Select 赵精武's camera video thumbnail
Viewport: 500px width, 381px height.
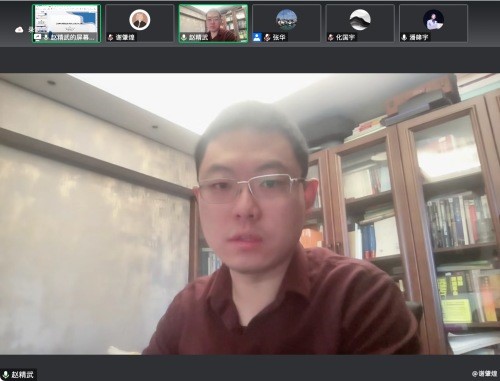213,23
